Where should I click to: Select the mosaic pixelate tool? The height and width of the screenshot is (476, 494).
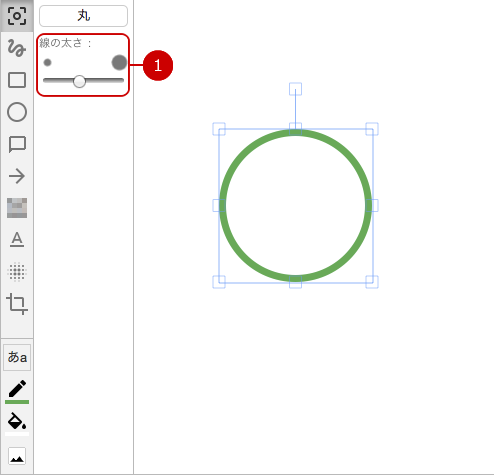pos(17,208)
